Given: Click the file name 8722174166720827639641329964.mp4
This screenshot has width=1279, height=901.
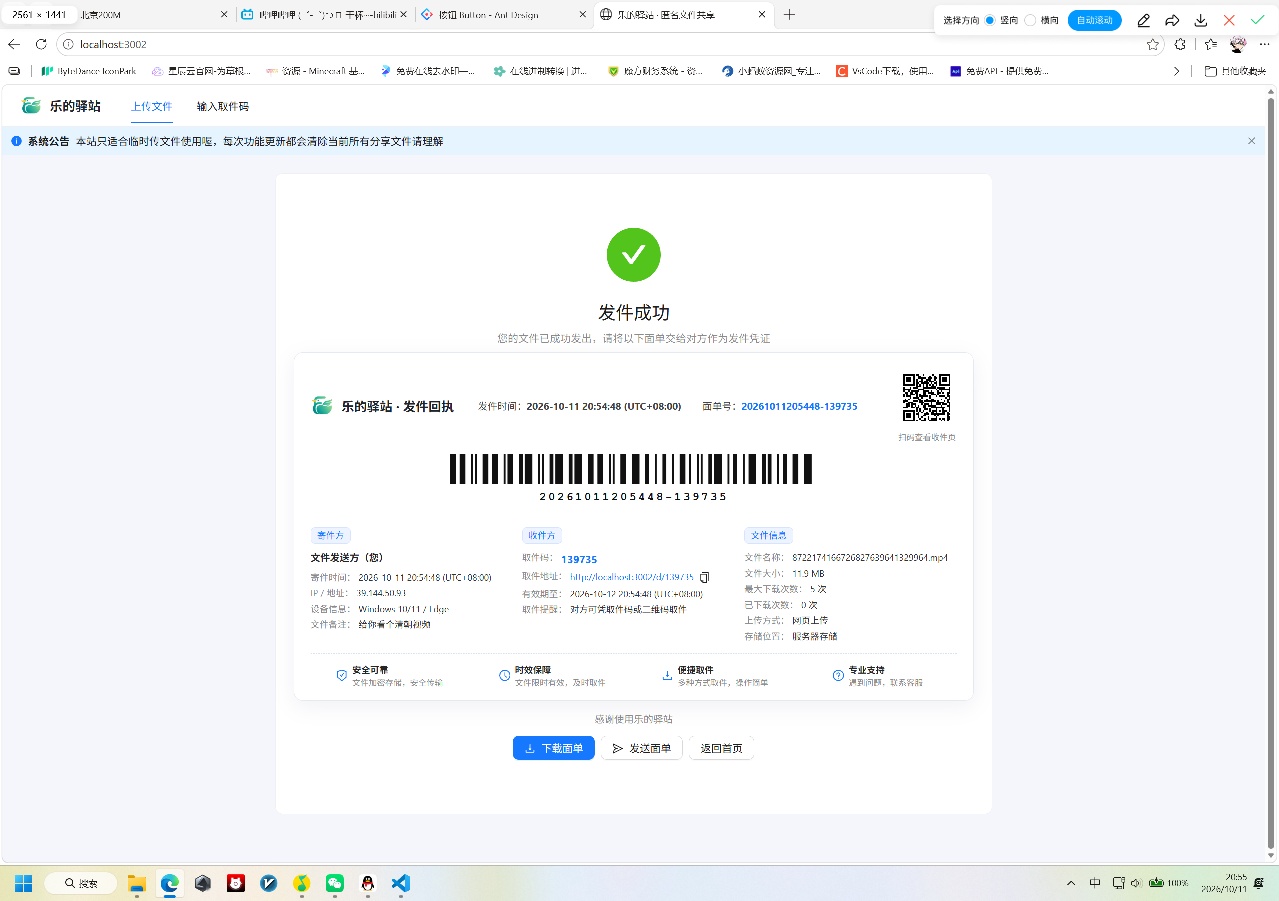Looking at the screenshot, I should click(x=869, y=557).
